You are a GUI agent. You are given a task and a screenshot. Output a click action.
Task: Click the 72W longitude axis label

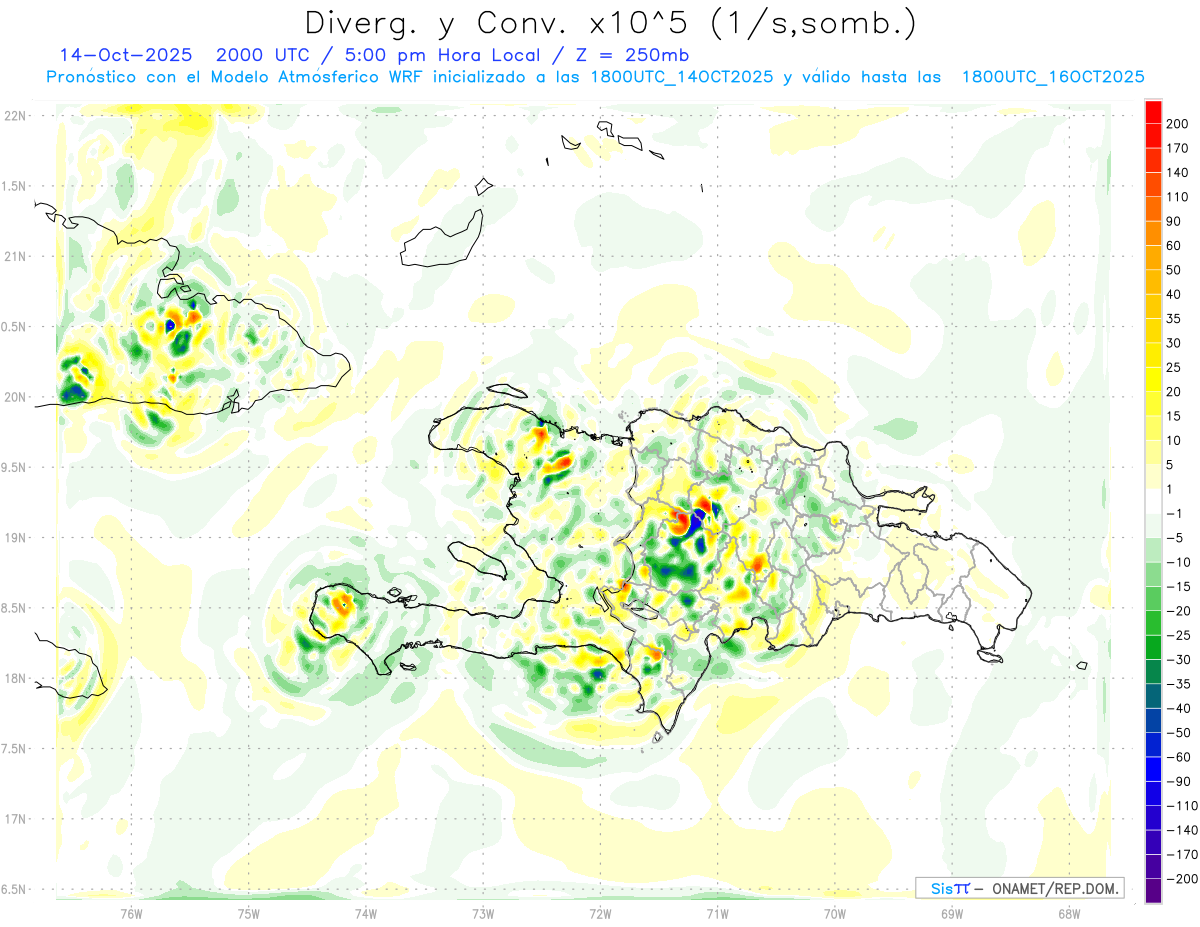(x=600, y=913)
